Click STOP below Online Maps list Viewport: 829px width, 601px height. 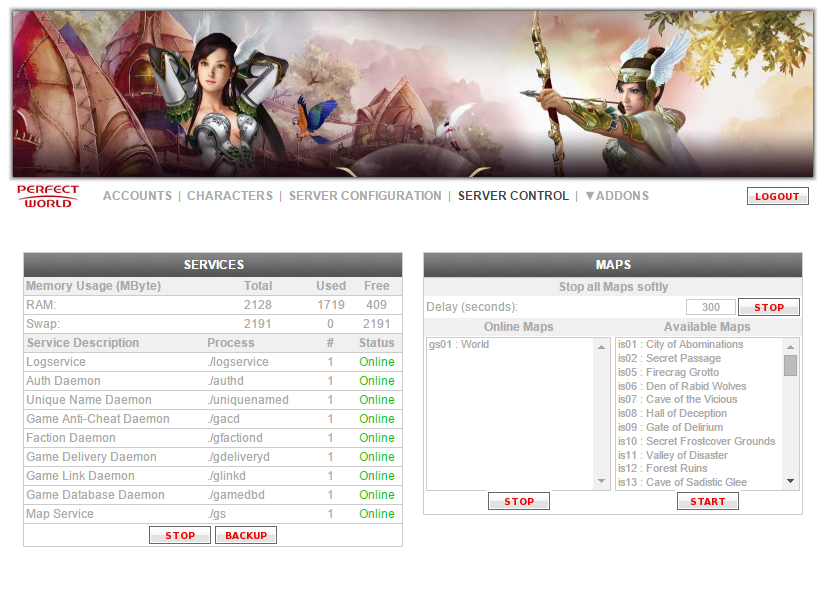519,501
